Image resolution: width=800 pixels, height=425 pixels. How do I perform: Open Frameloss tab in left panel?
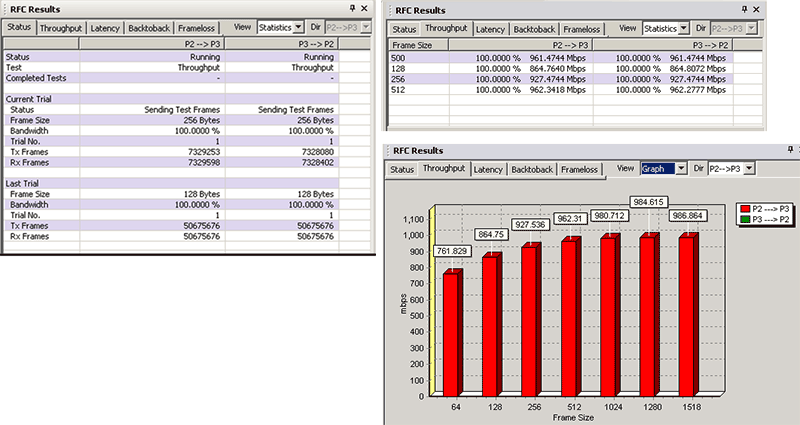tap(196, 29)
